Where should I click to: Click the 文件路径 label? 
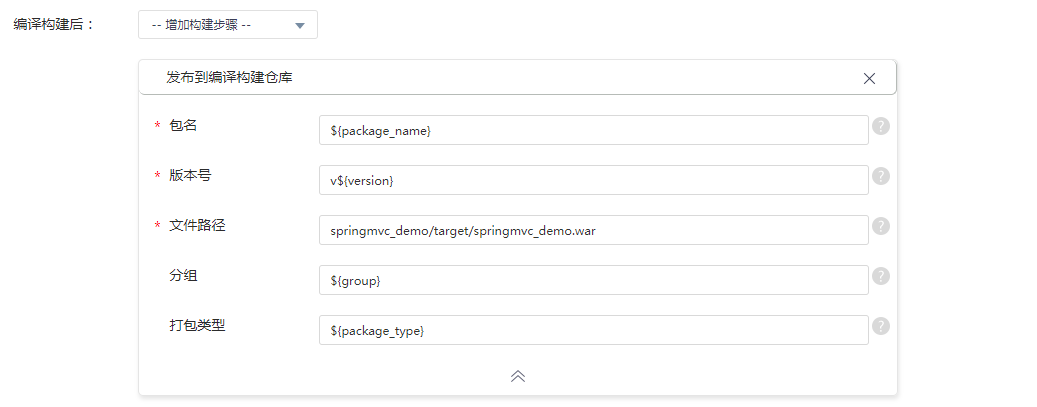click(197, 225)
